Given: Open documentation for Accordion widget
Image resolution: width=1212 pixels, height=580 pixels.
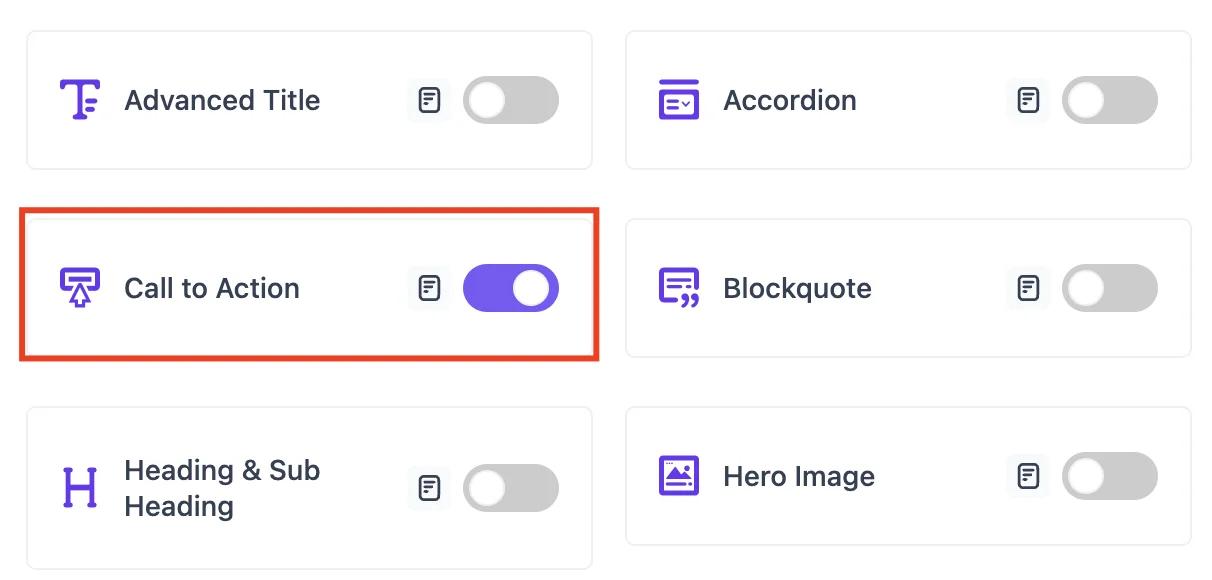Looking at the screenshot, I should [x=1027, y=99].
